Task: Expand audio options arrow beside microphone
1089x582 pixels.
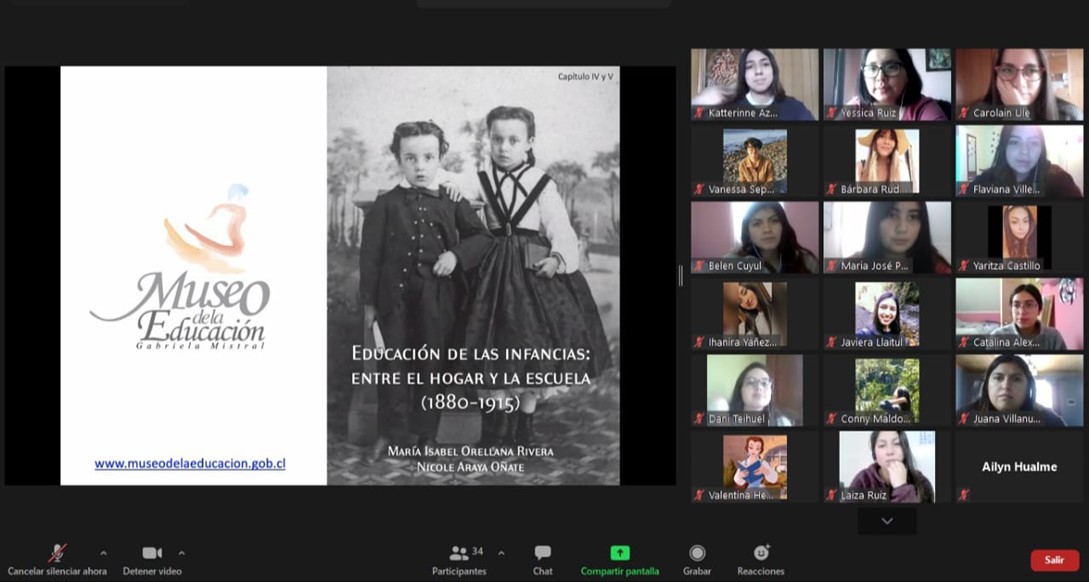Action: click(103, 554)
